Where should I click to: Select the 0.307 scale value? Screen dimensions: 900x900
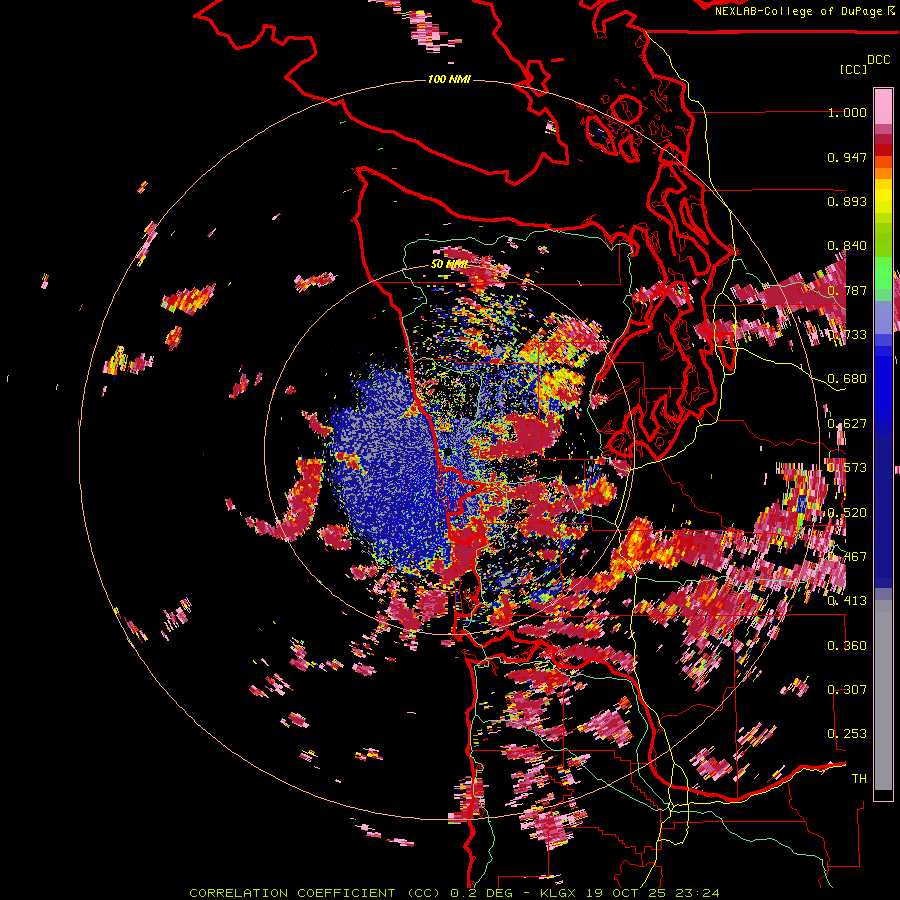pos(847,690)
